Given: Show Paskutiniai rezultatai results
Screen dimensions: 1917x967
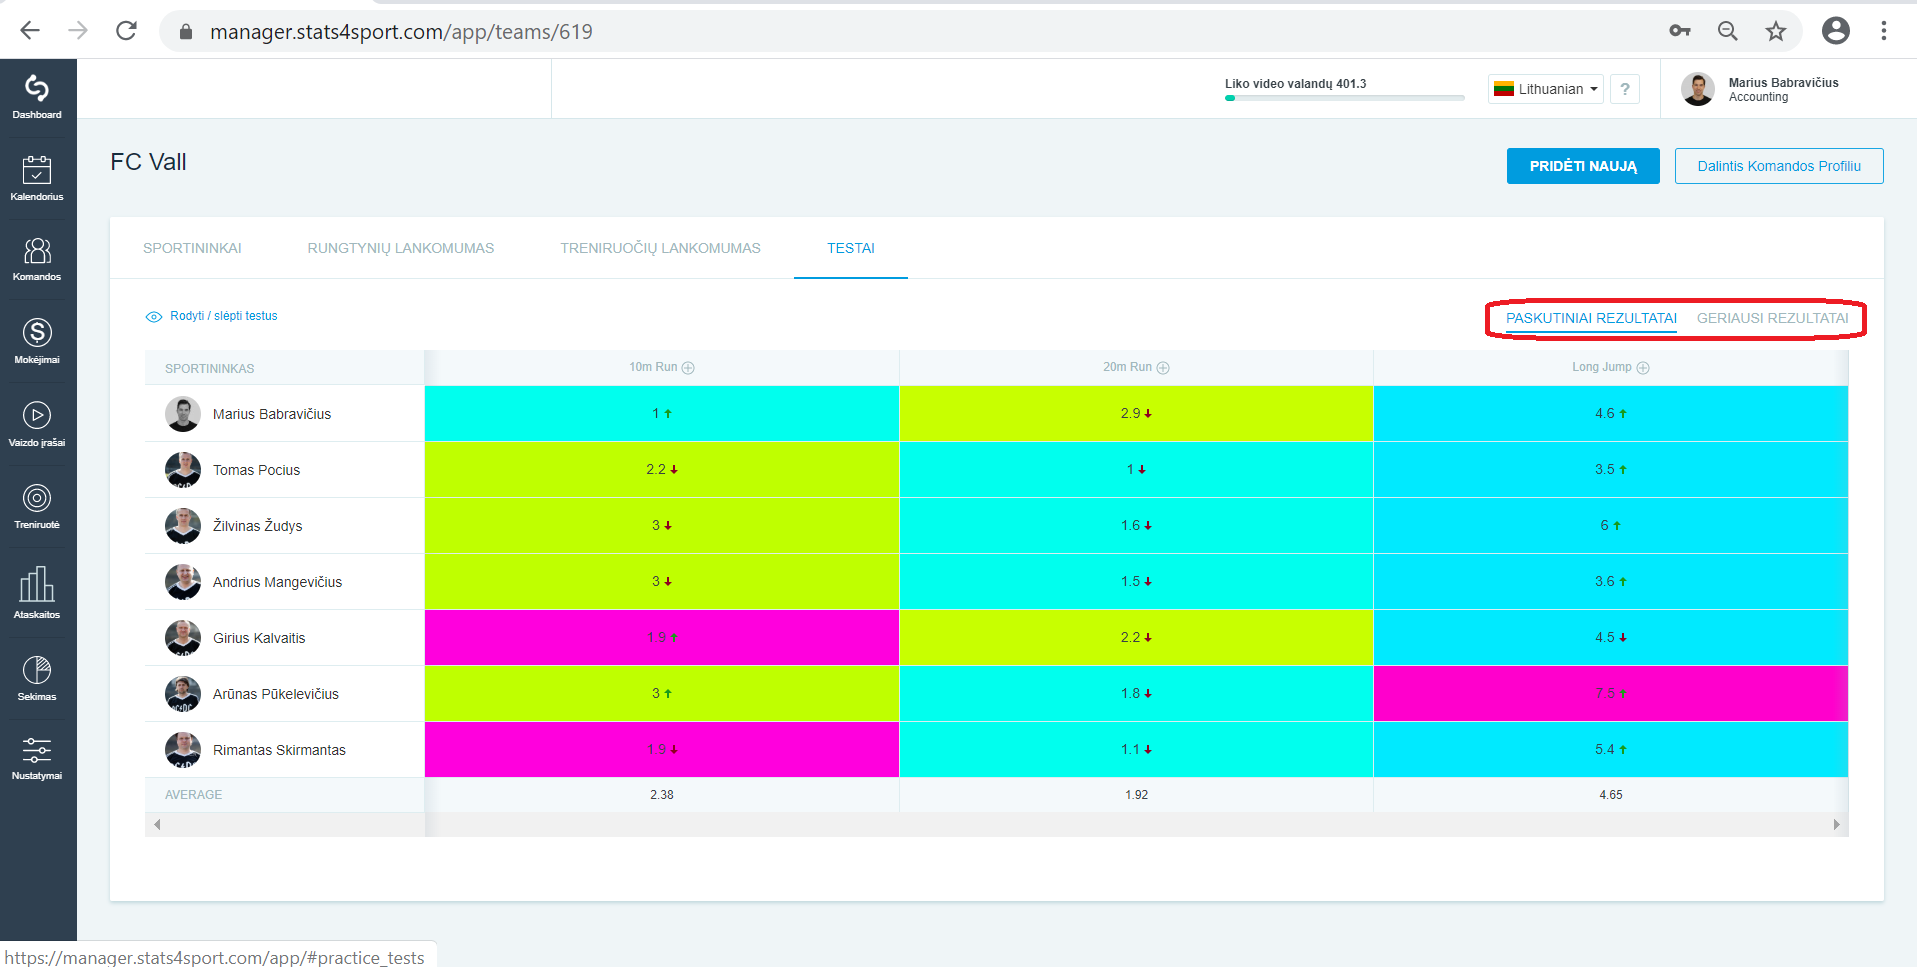Looking at the screenshot, I should (x=1591, y=318).
